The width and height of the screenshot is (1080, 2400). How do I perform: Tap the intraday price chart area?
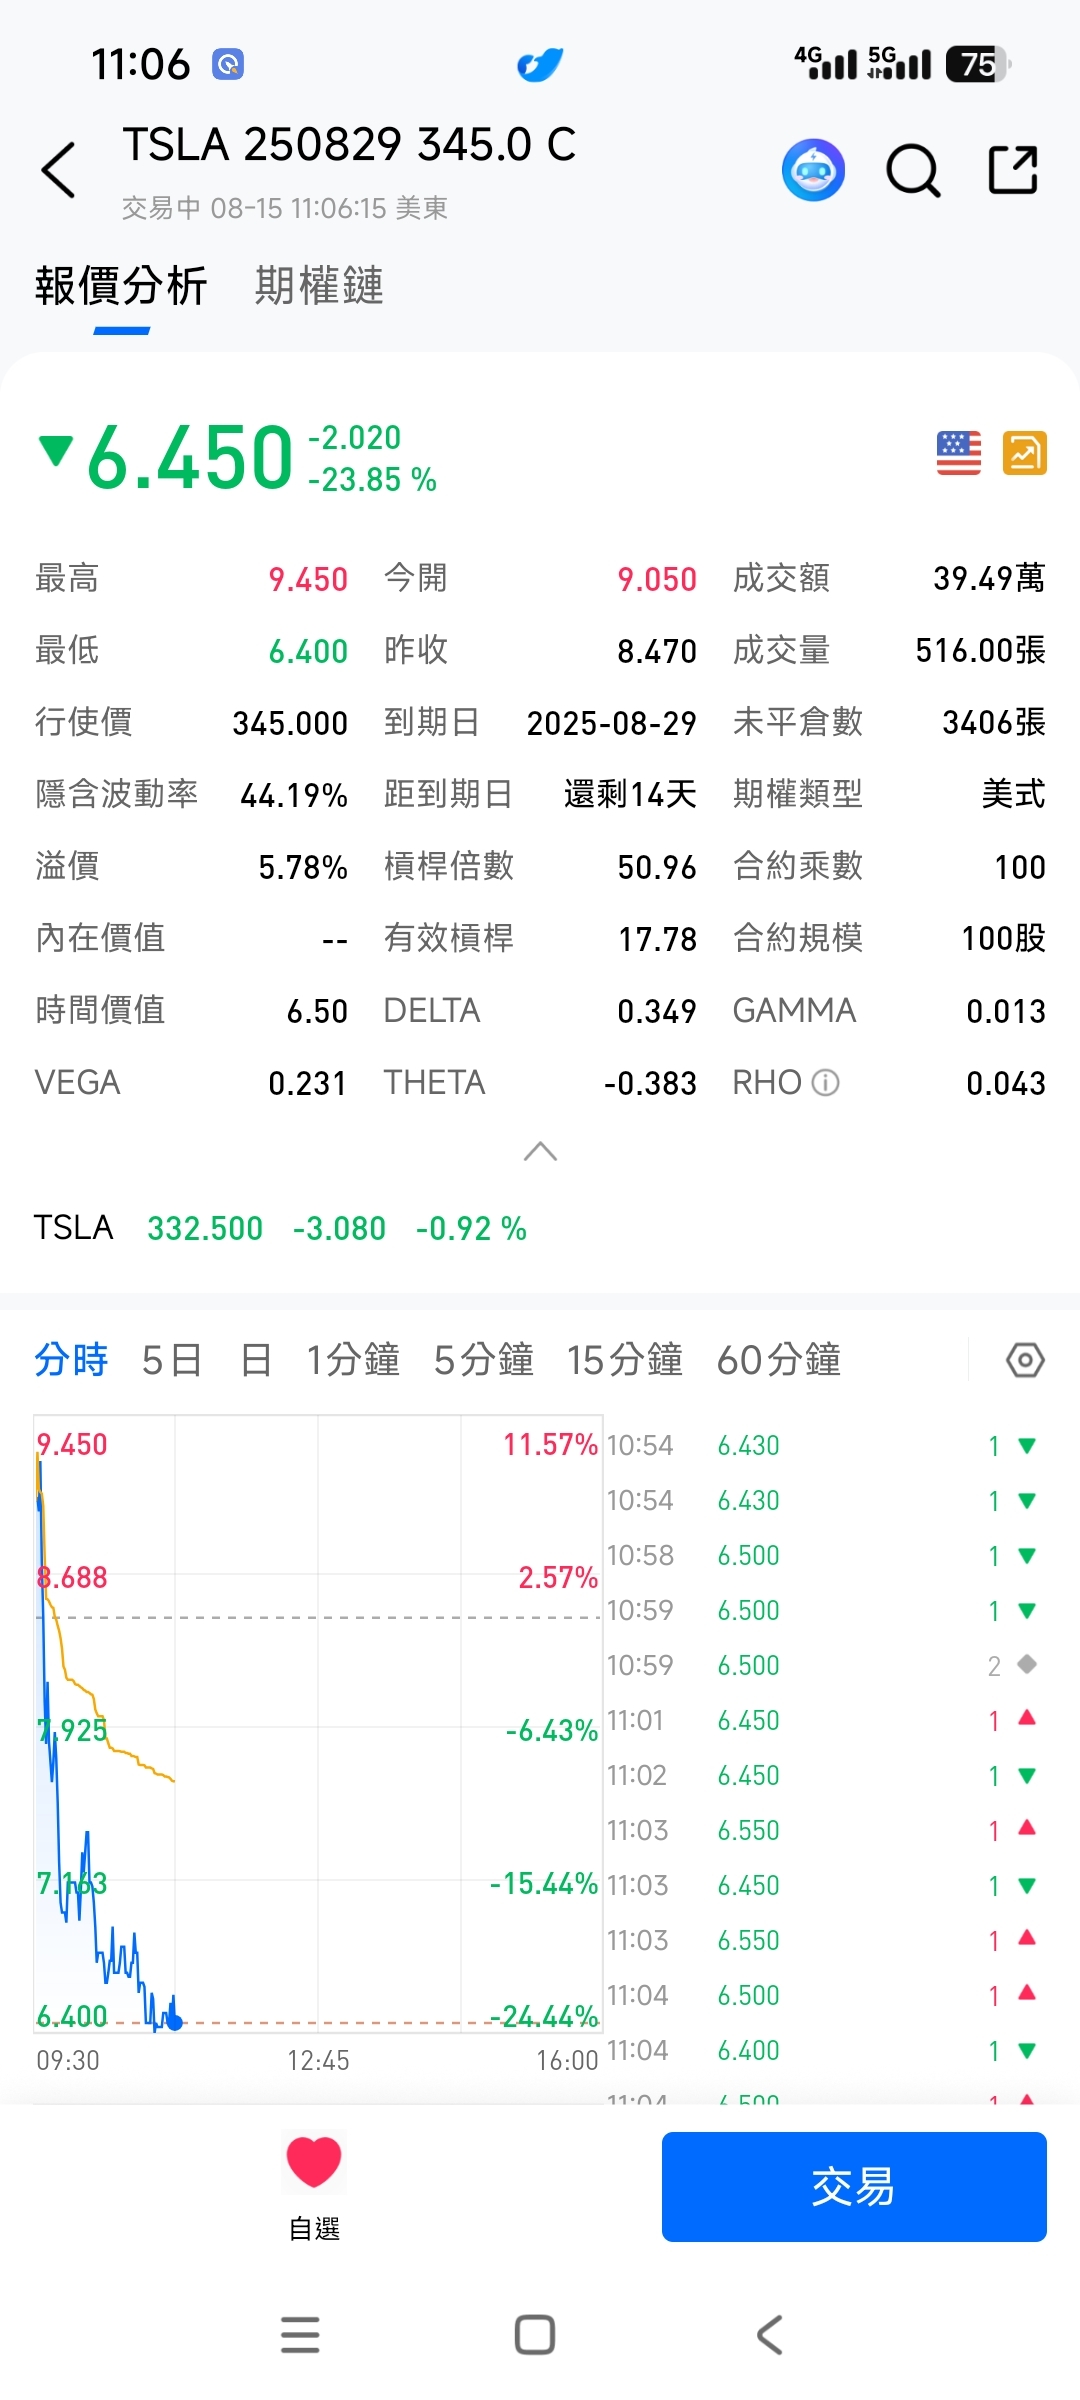tap(318, 1723)
